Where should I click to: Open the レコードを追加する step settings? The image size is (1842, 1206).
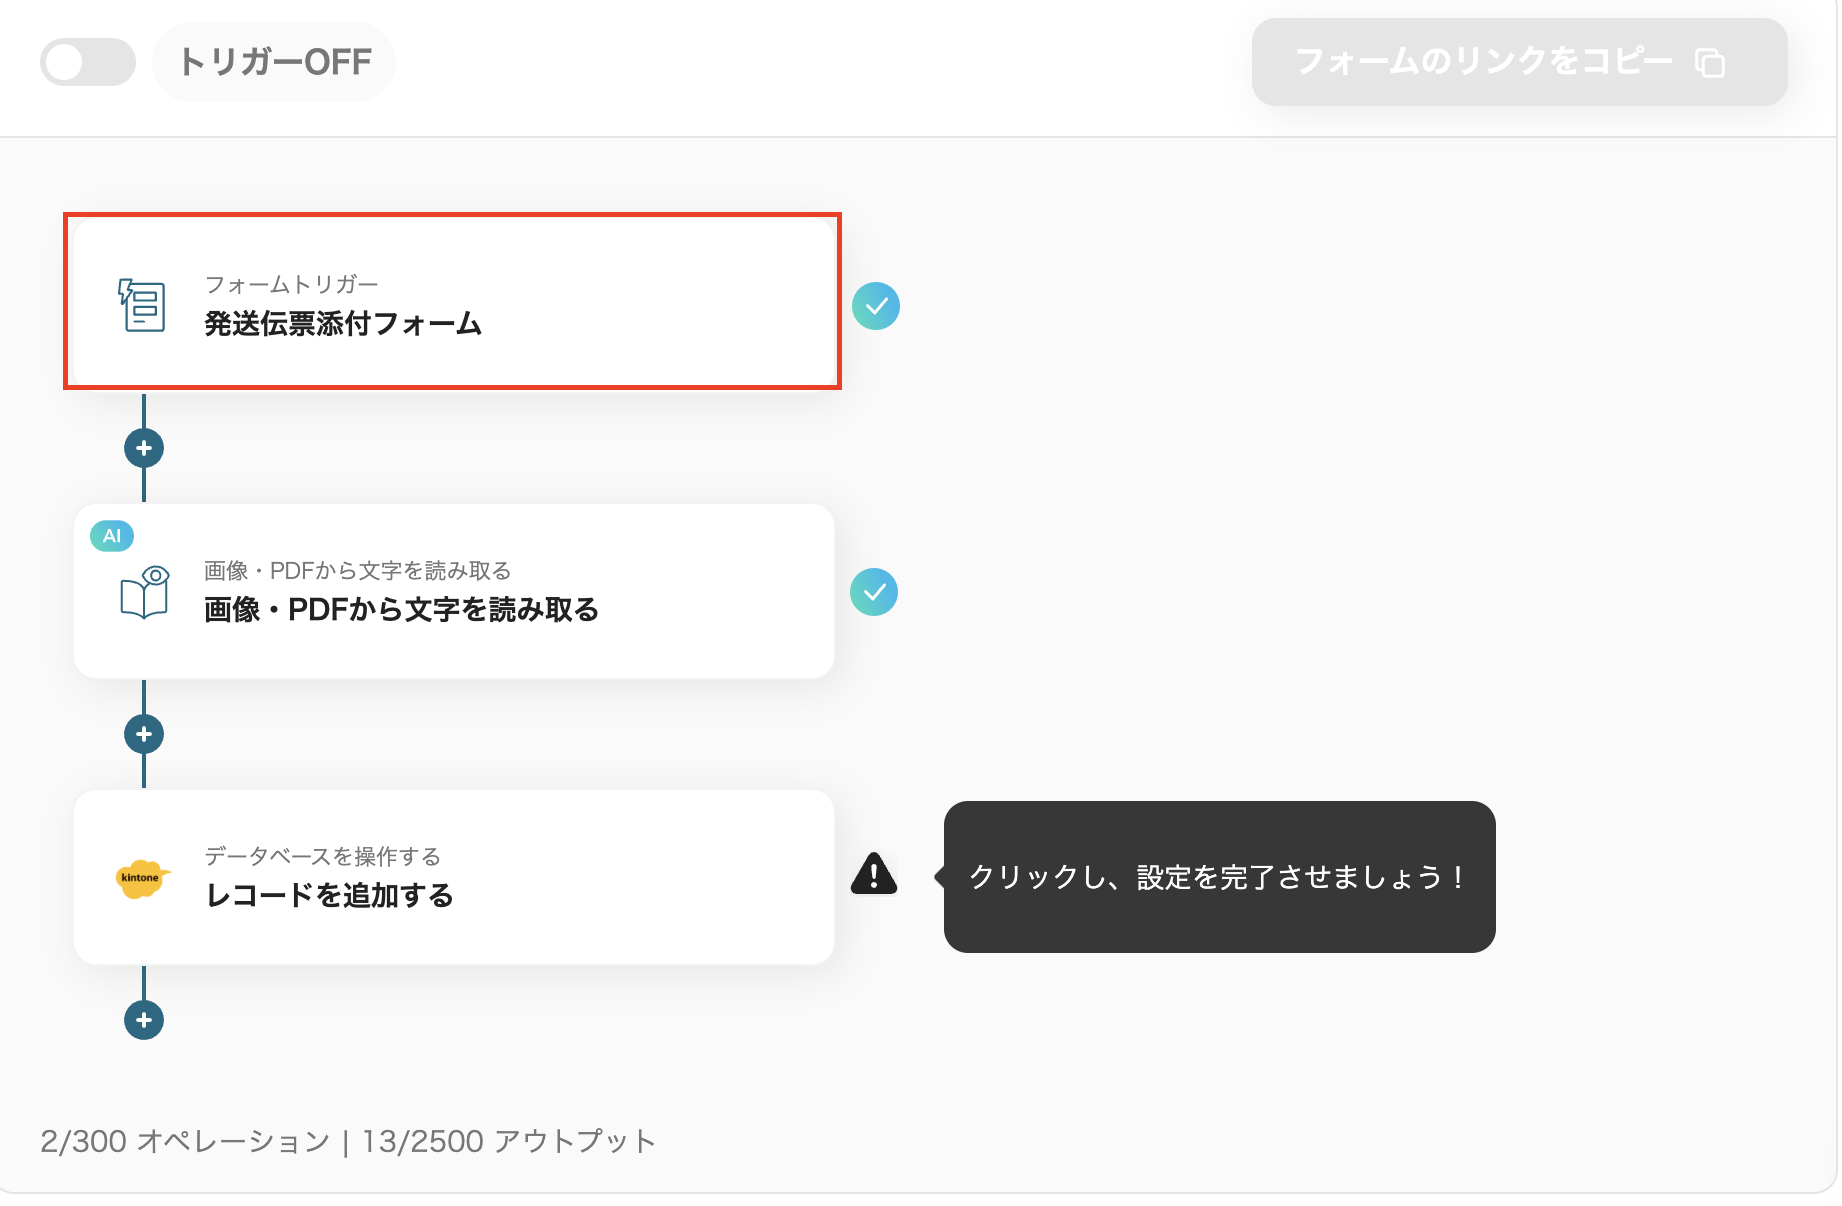(452, 877)
